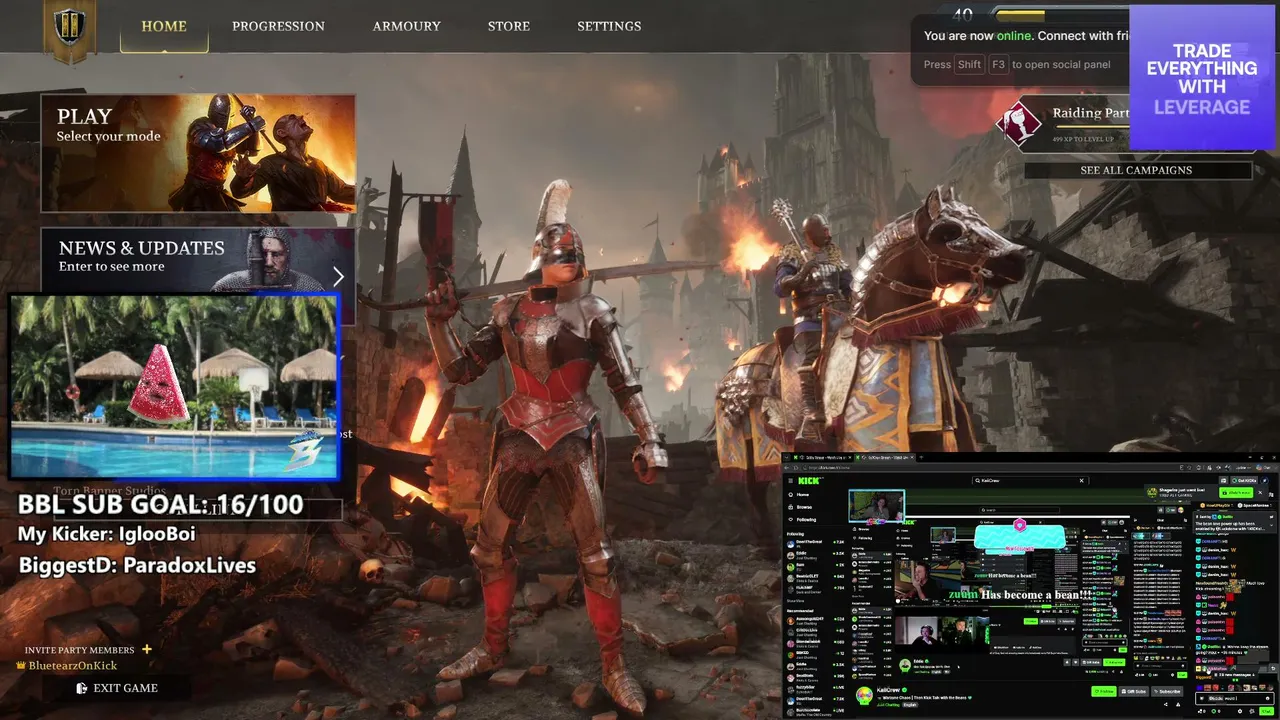Click the exit door icon
The image size is (1280, 720).
click(x=82, y=688)
